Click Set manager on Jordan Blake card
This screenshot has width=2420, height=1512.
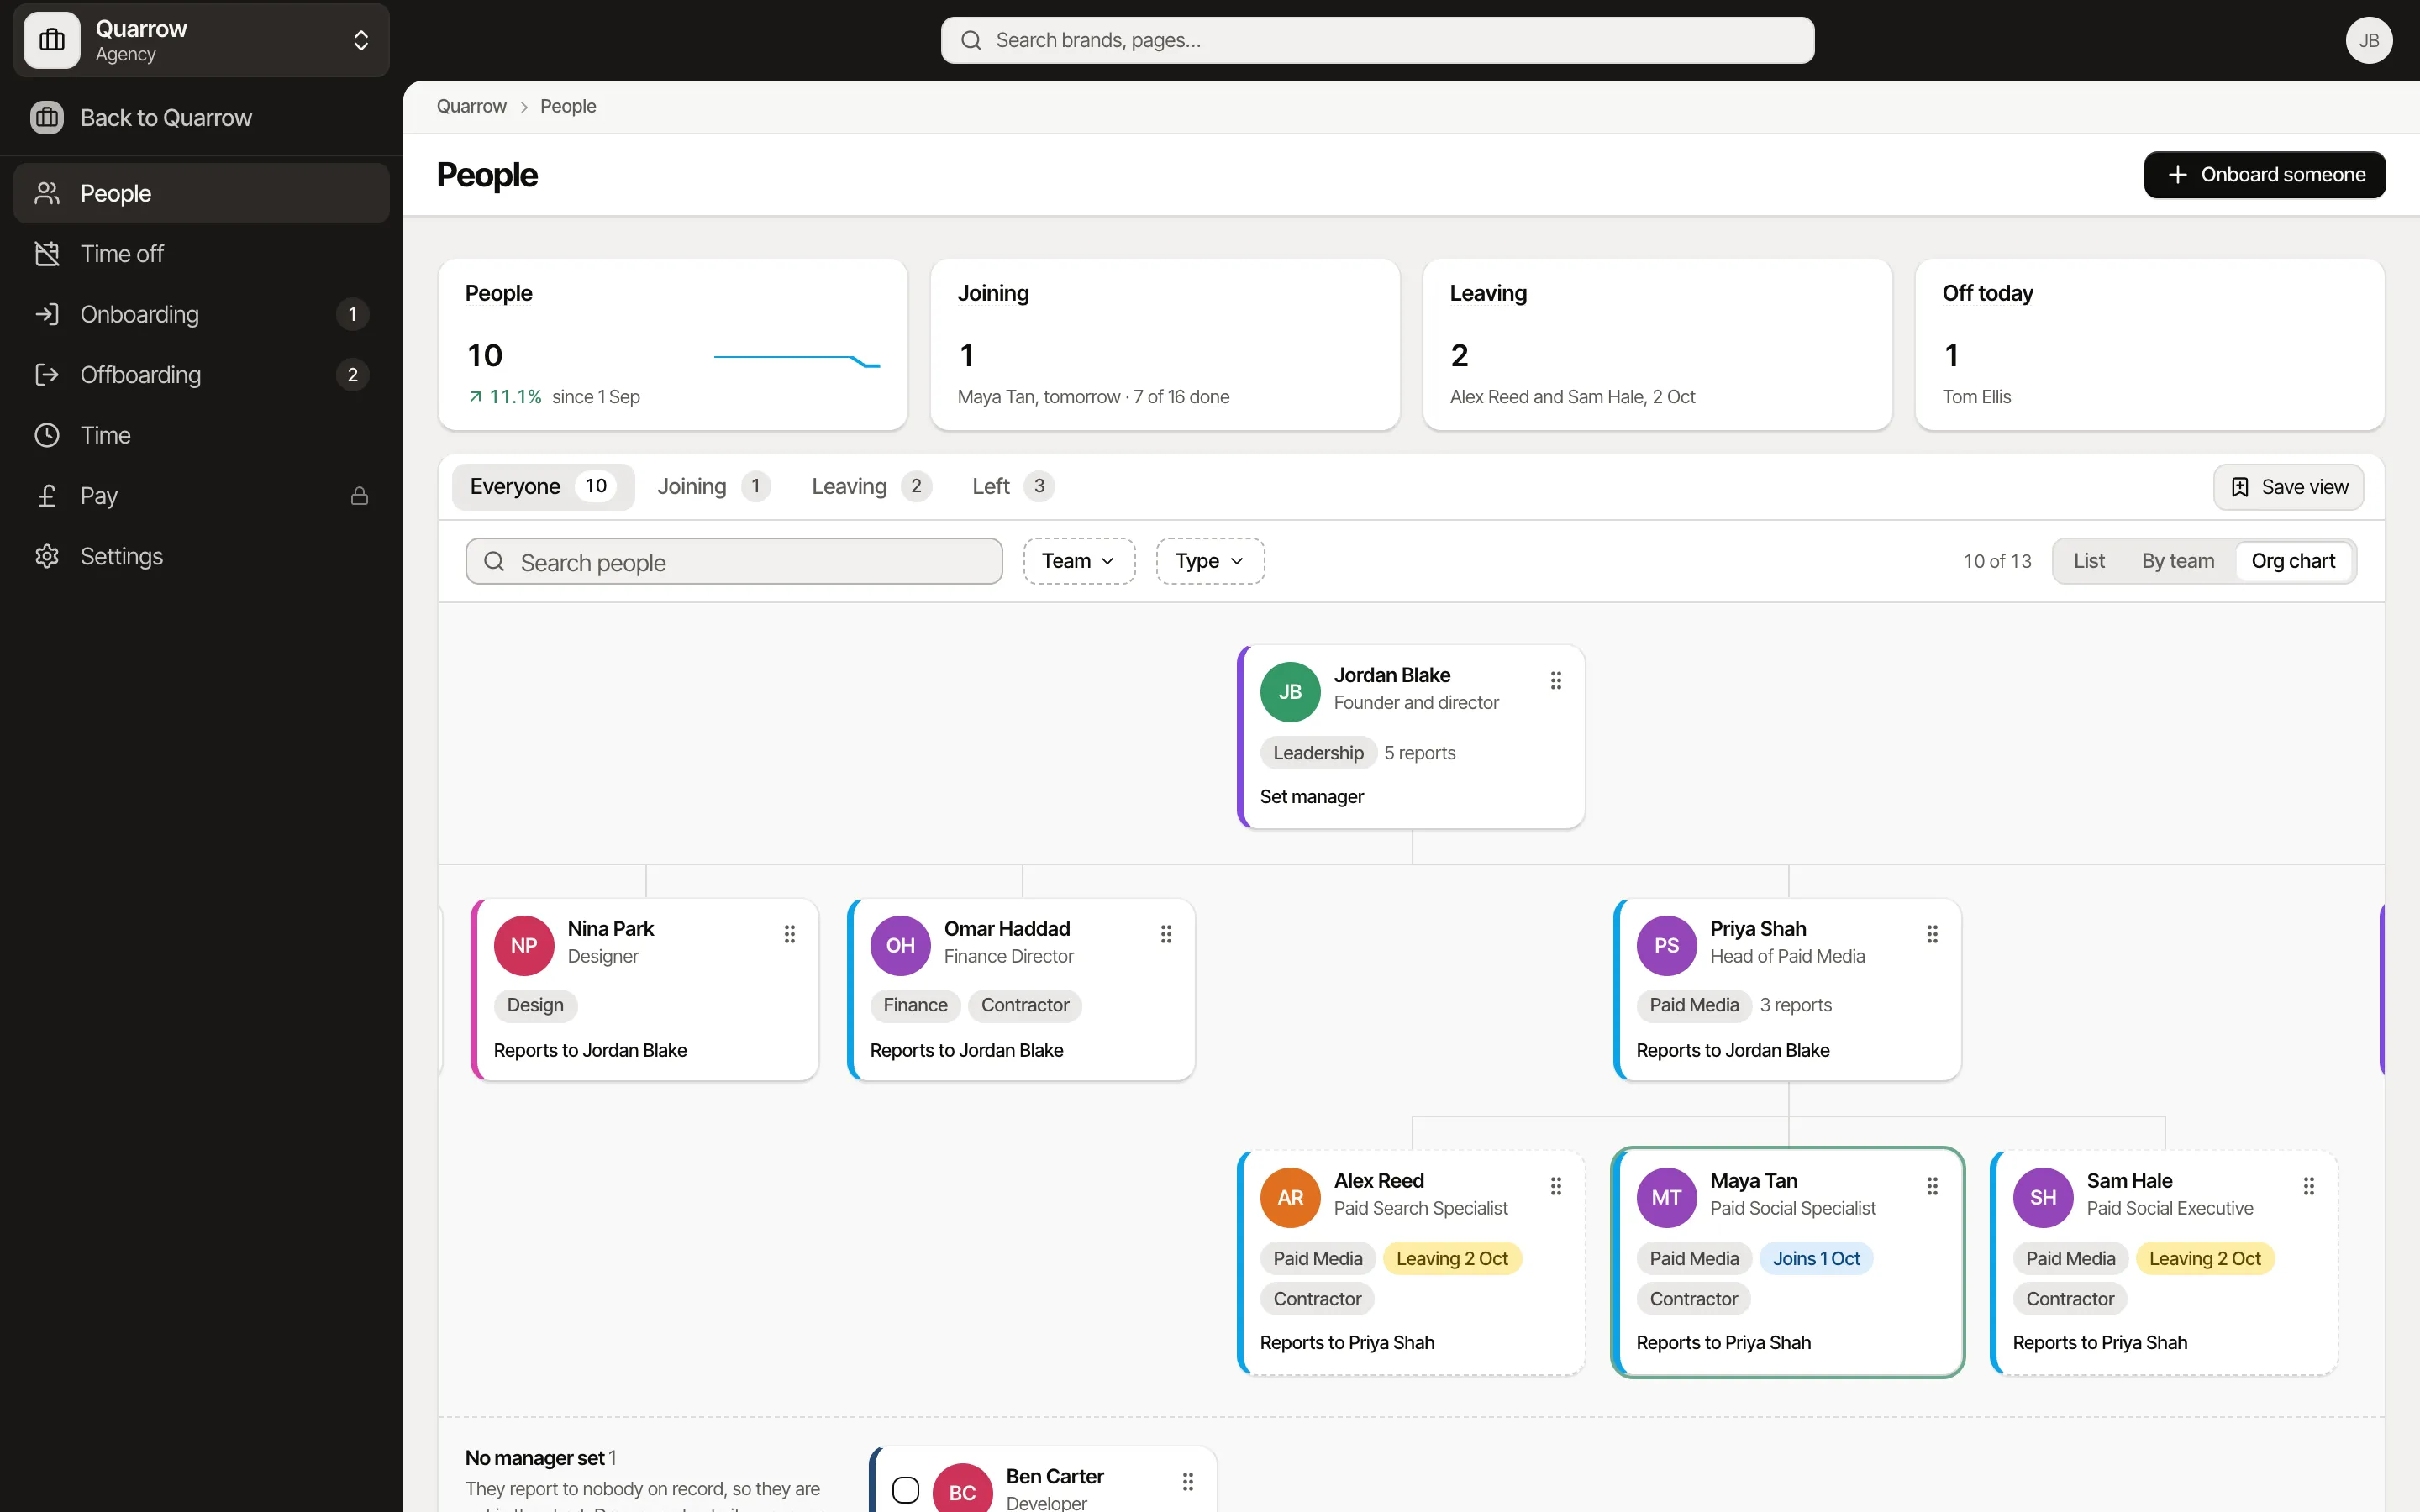click(x=1311, y=797)
